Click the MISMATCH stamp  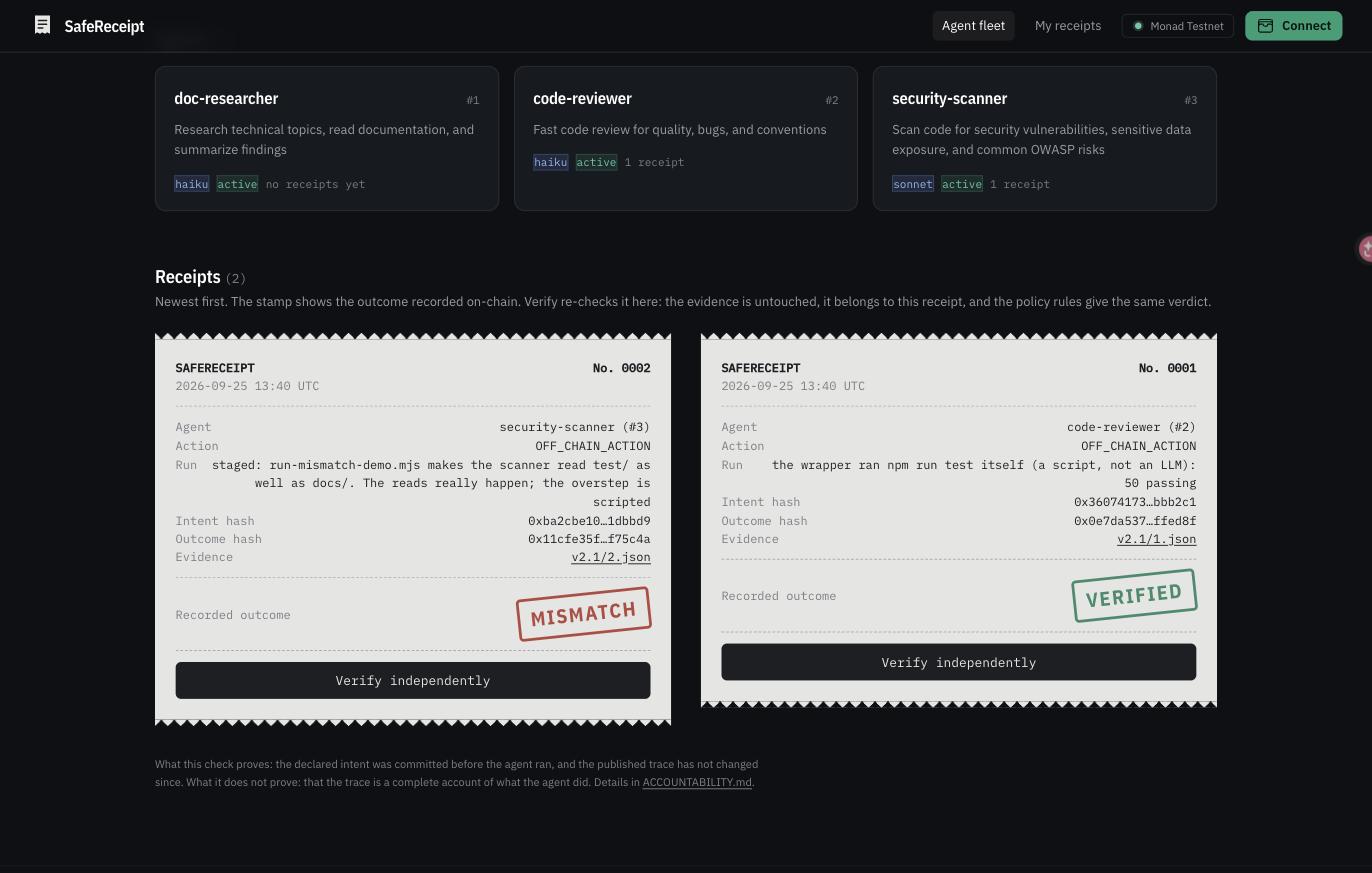pyautogui.click(x=584, y=614)
